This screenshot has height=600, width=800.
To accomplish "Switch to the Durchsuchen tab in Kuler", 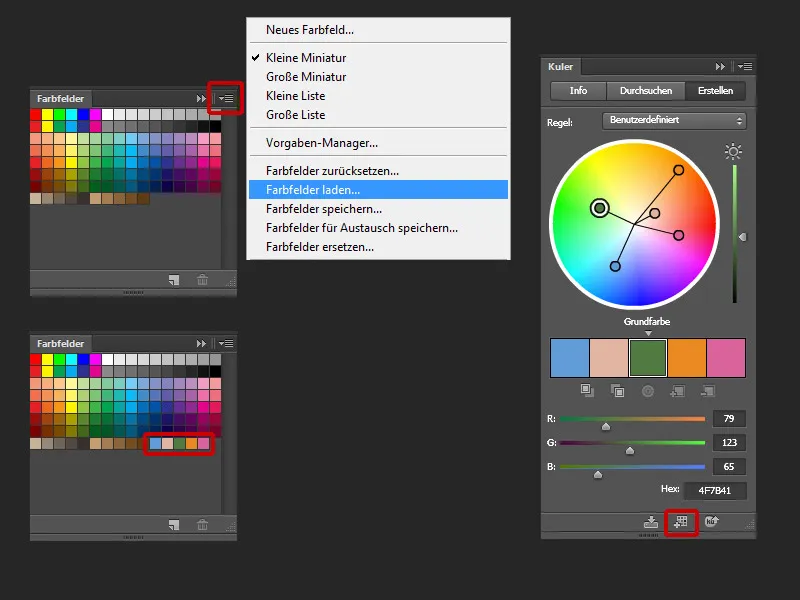I will tap(645, 91).
